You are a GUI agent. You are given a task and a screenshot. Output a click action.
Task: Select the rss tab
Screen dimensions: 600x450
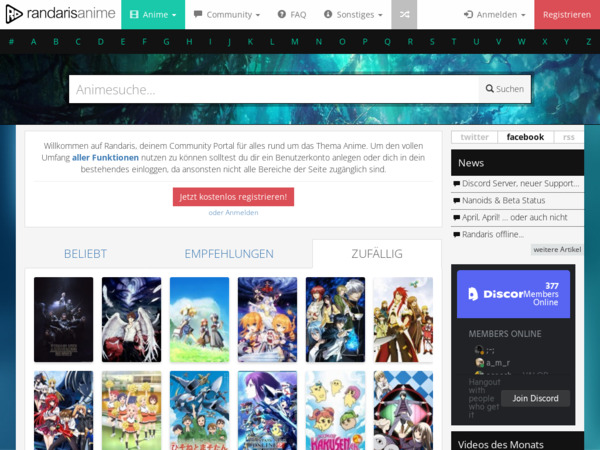[569, 137]
